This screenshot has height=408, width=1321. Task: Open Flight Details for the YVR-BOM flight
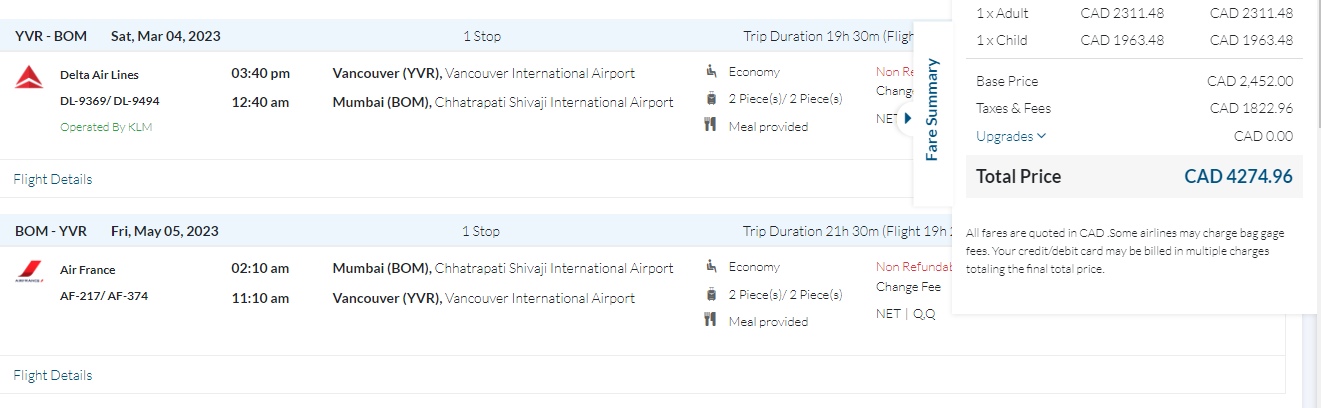(53, 180)
